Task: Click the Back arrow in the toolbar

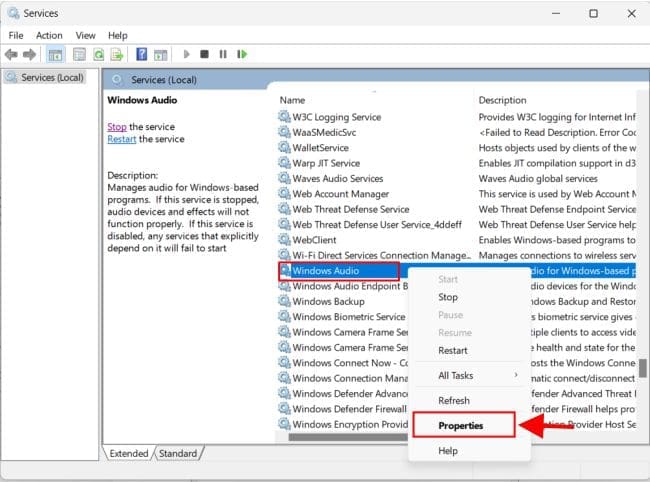Action: pyautogui.click(x=11, y=54)
